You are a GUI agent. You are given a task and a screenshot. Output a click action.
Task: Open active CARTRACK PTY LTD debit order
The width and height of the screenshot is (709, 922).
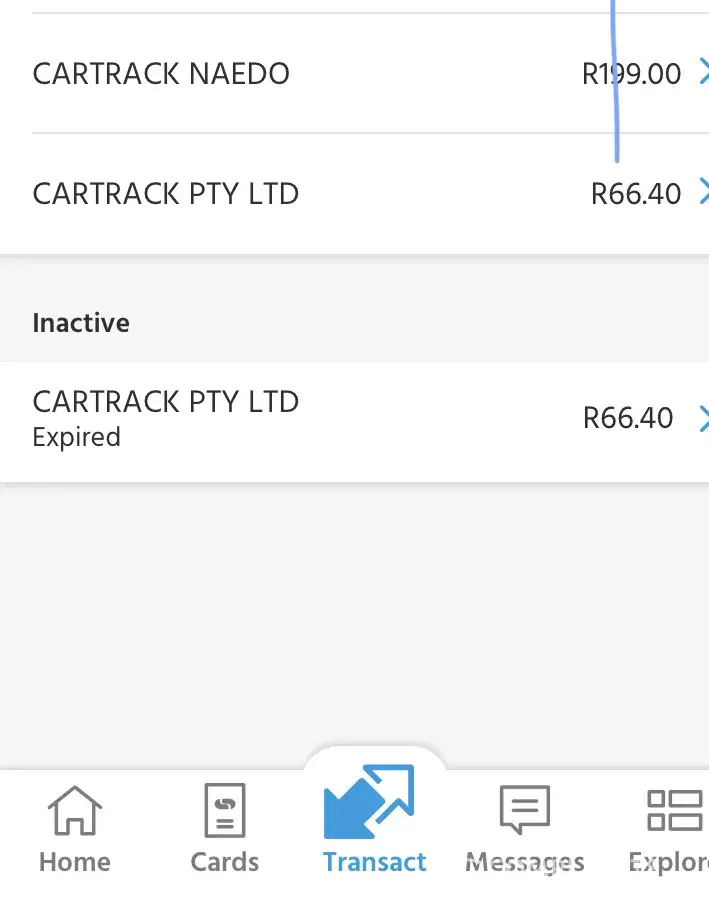coord(166,194)
